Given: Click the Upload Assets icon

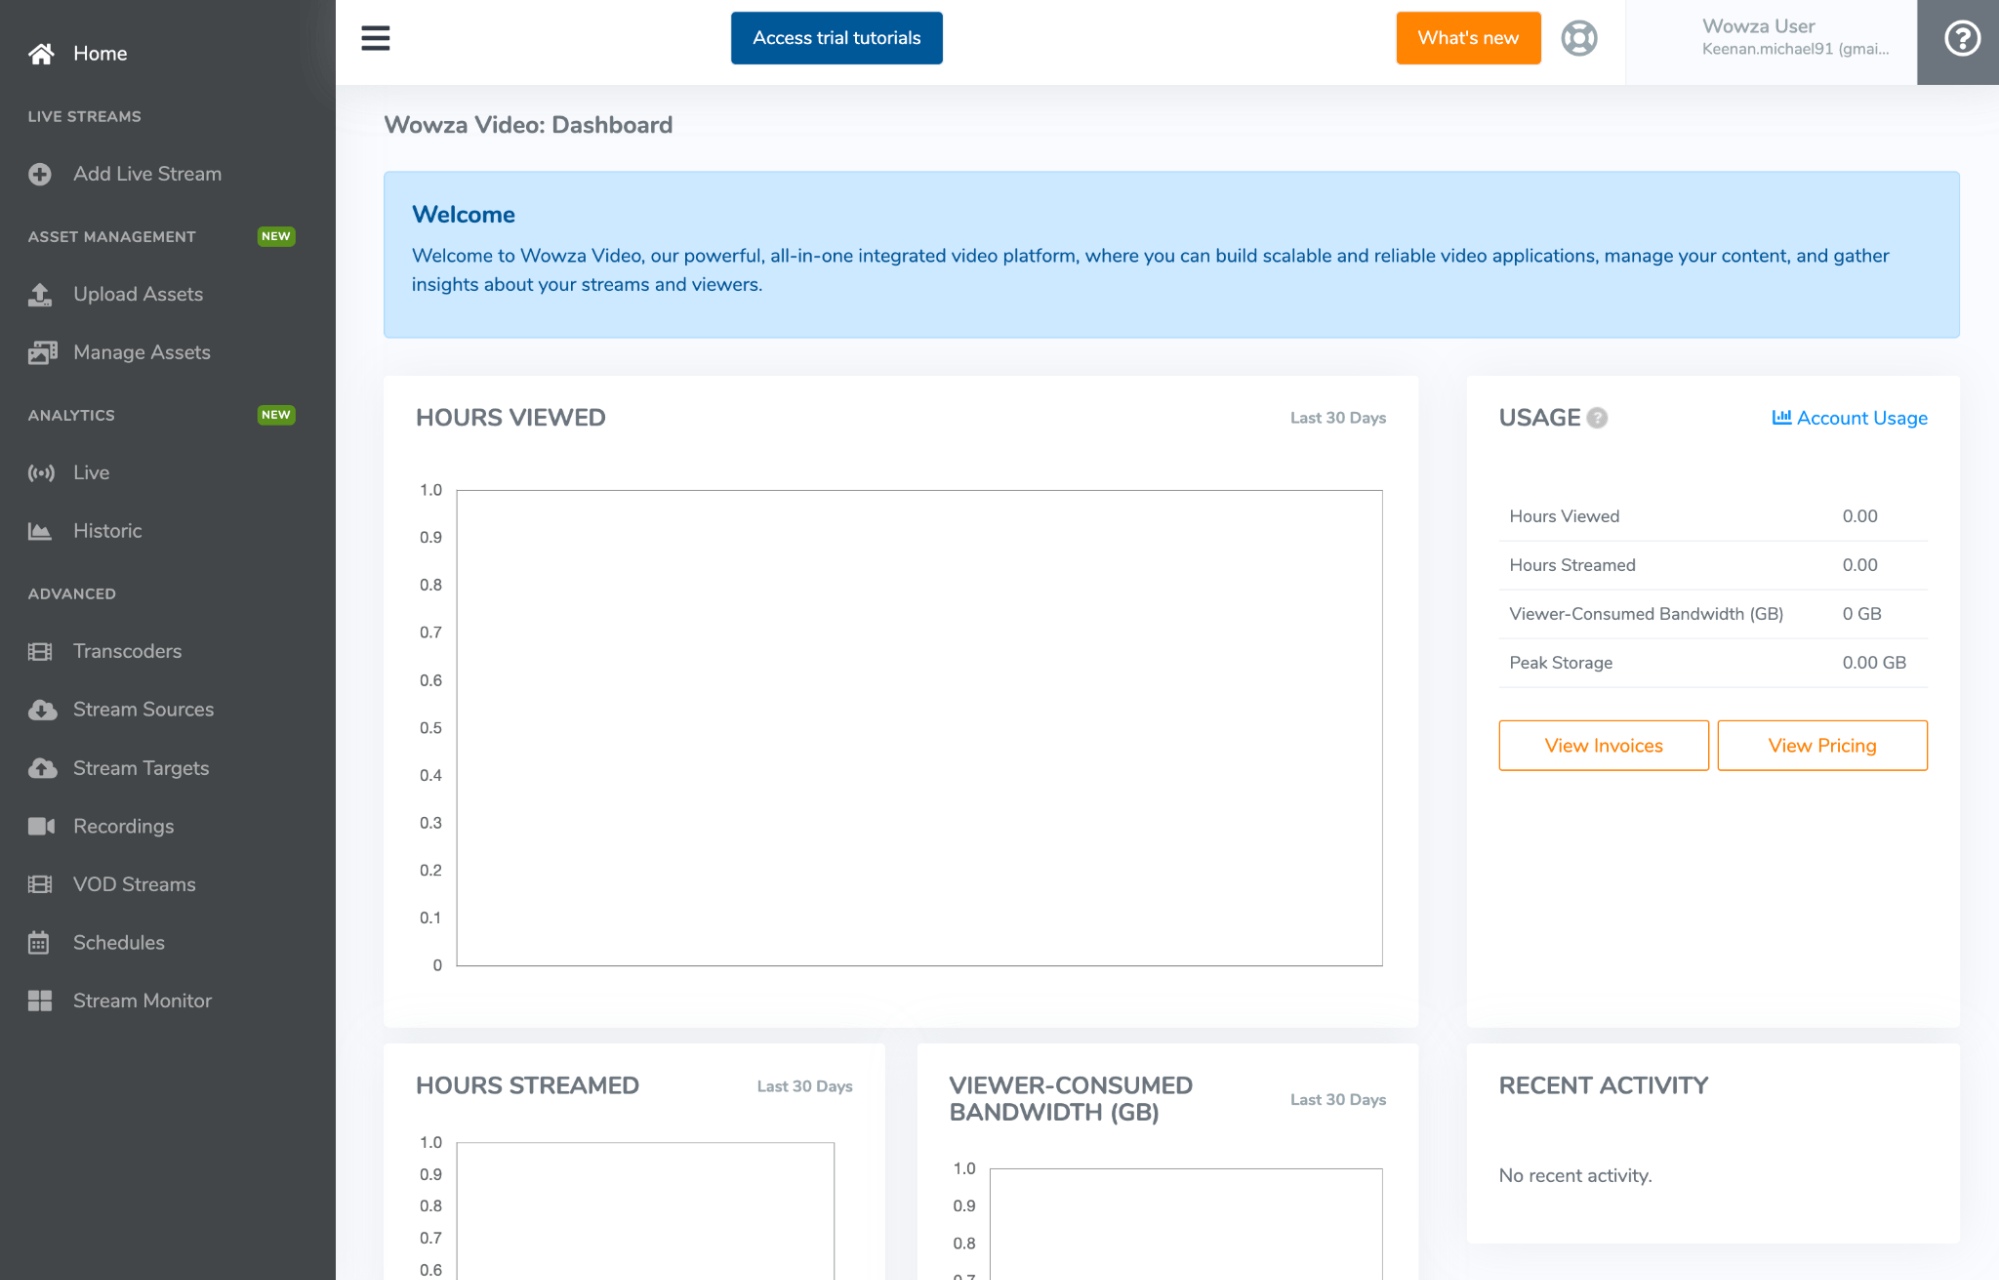Looking at the screenshot, I should click(x=40, y=295).
